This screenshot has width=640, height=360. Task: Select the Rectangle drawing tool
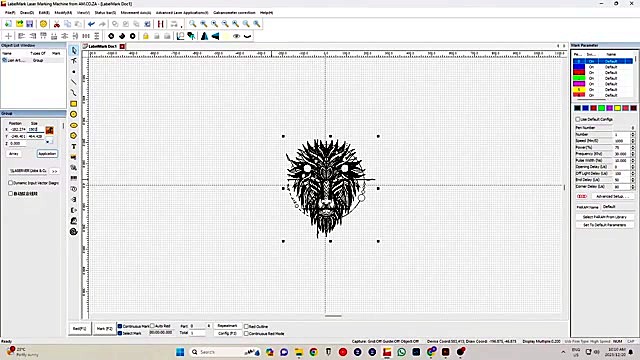[x=74, y=104]
